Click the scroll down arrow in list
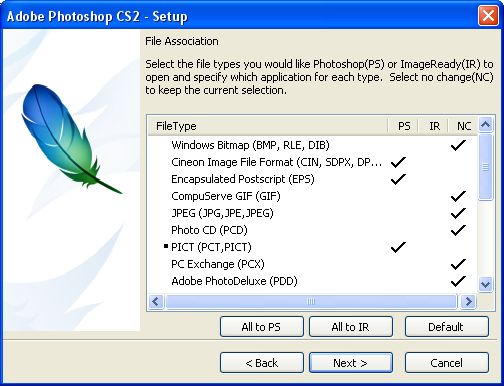The image size is (504, 386). [486, 285]
